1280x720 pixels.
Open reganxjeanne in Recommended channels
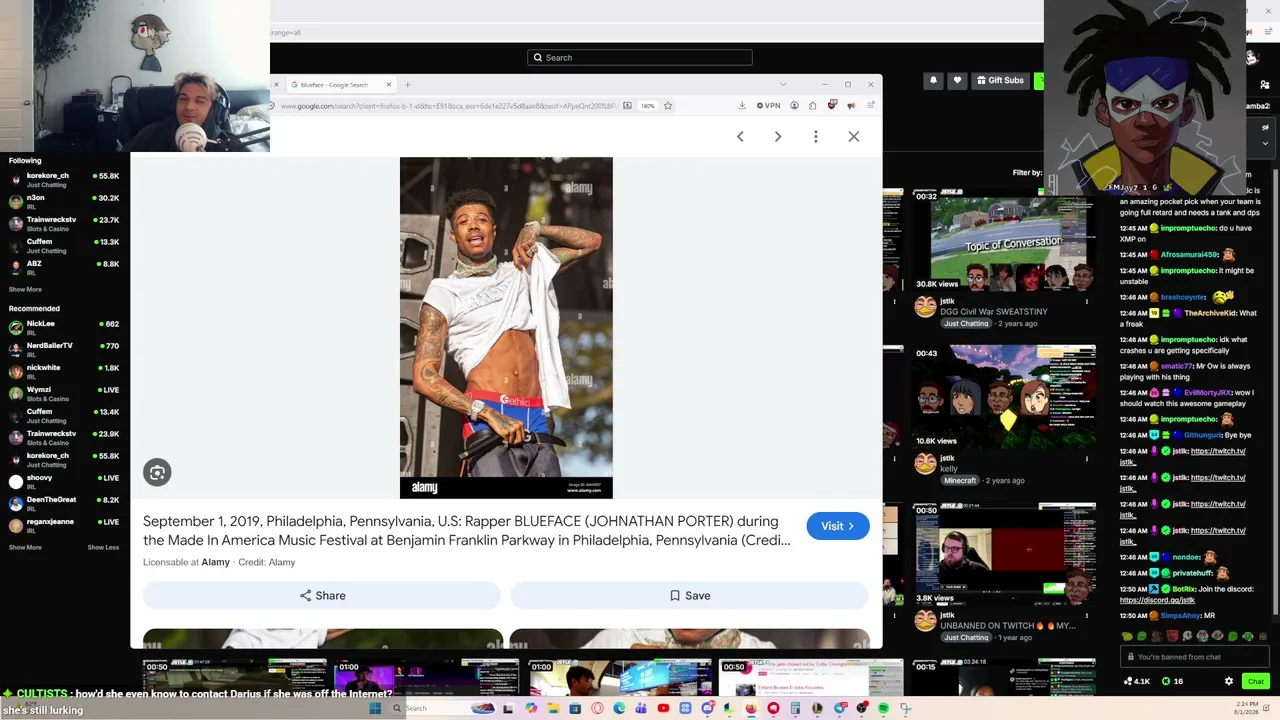click(65, 526)
